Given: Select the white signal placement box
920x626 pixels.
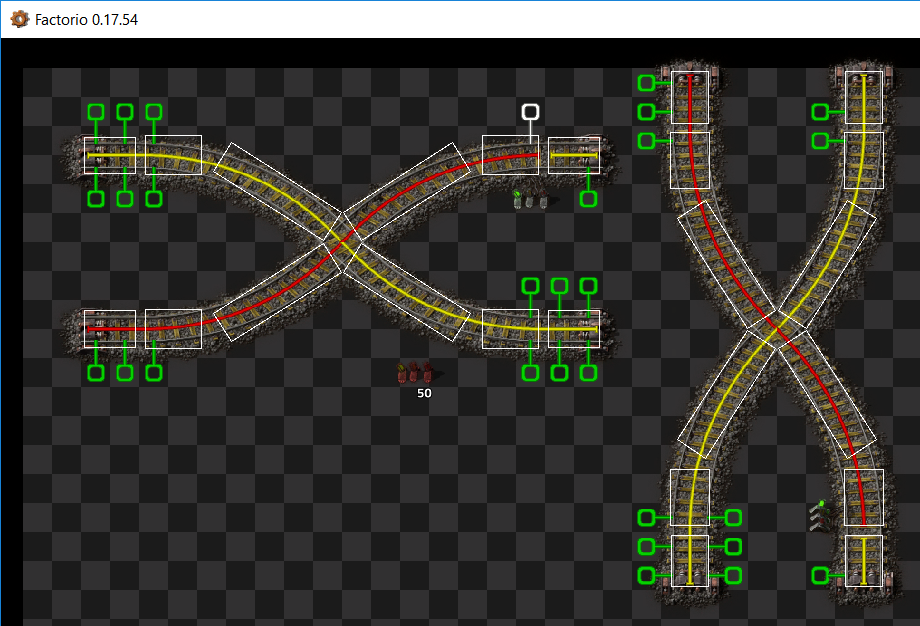Looking at the screenshot, I should (x=530, y=112).
